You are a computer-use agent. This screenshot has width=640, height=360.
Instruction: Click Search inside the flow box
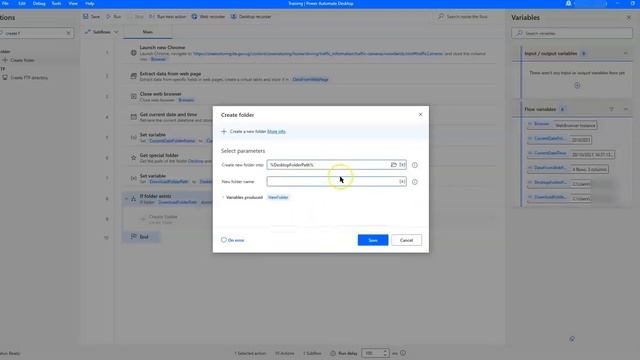tap(467, 17)
